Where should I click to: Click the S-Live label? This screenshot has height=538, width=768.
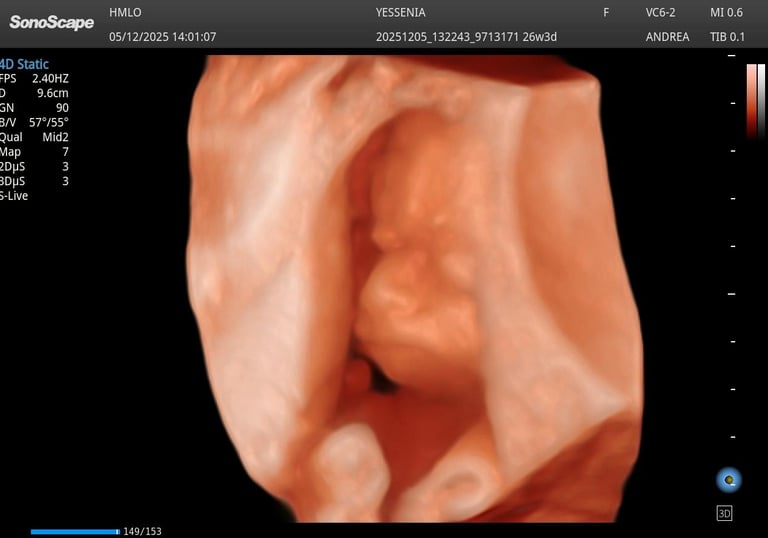coord(14,196)
